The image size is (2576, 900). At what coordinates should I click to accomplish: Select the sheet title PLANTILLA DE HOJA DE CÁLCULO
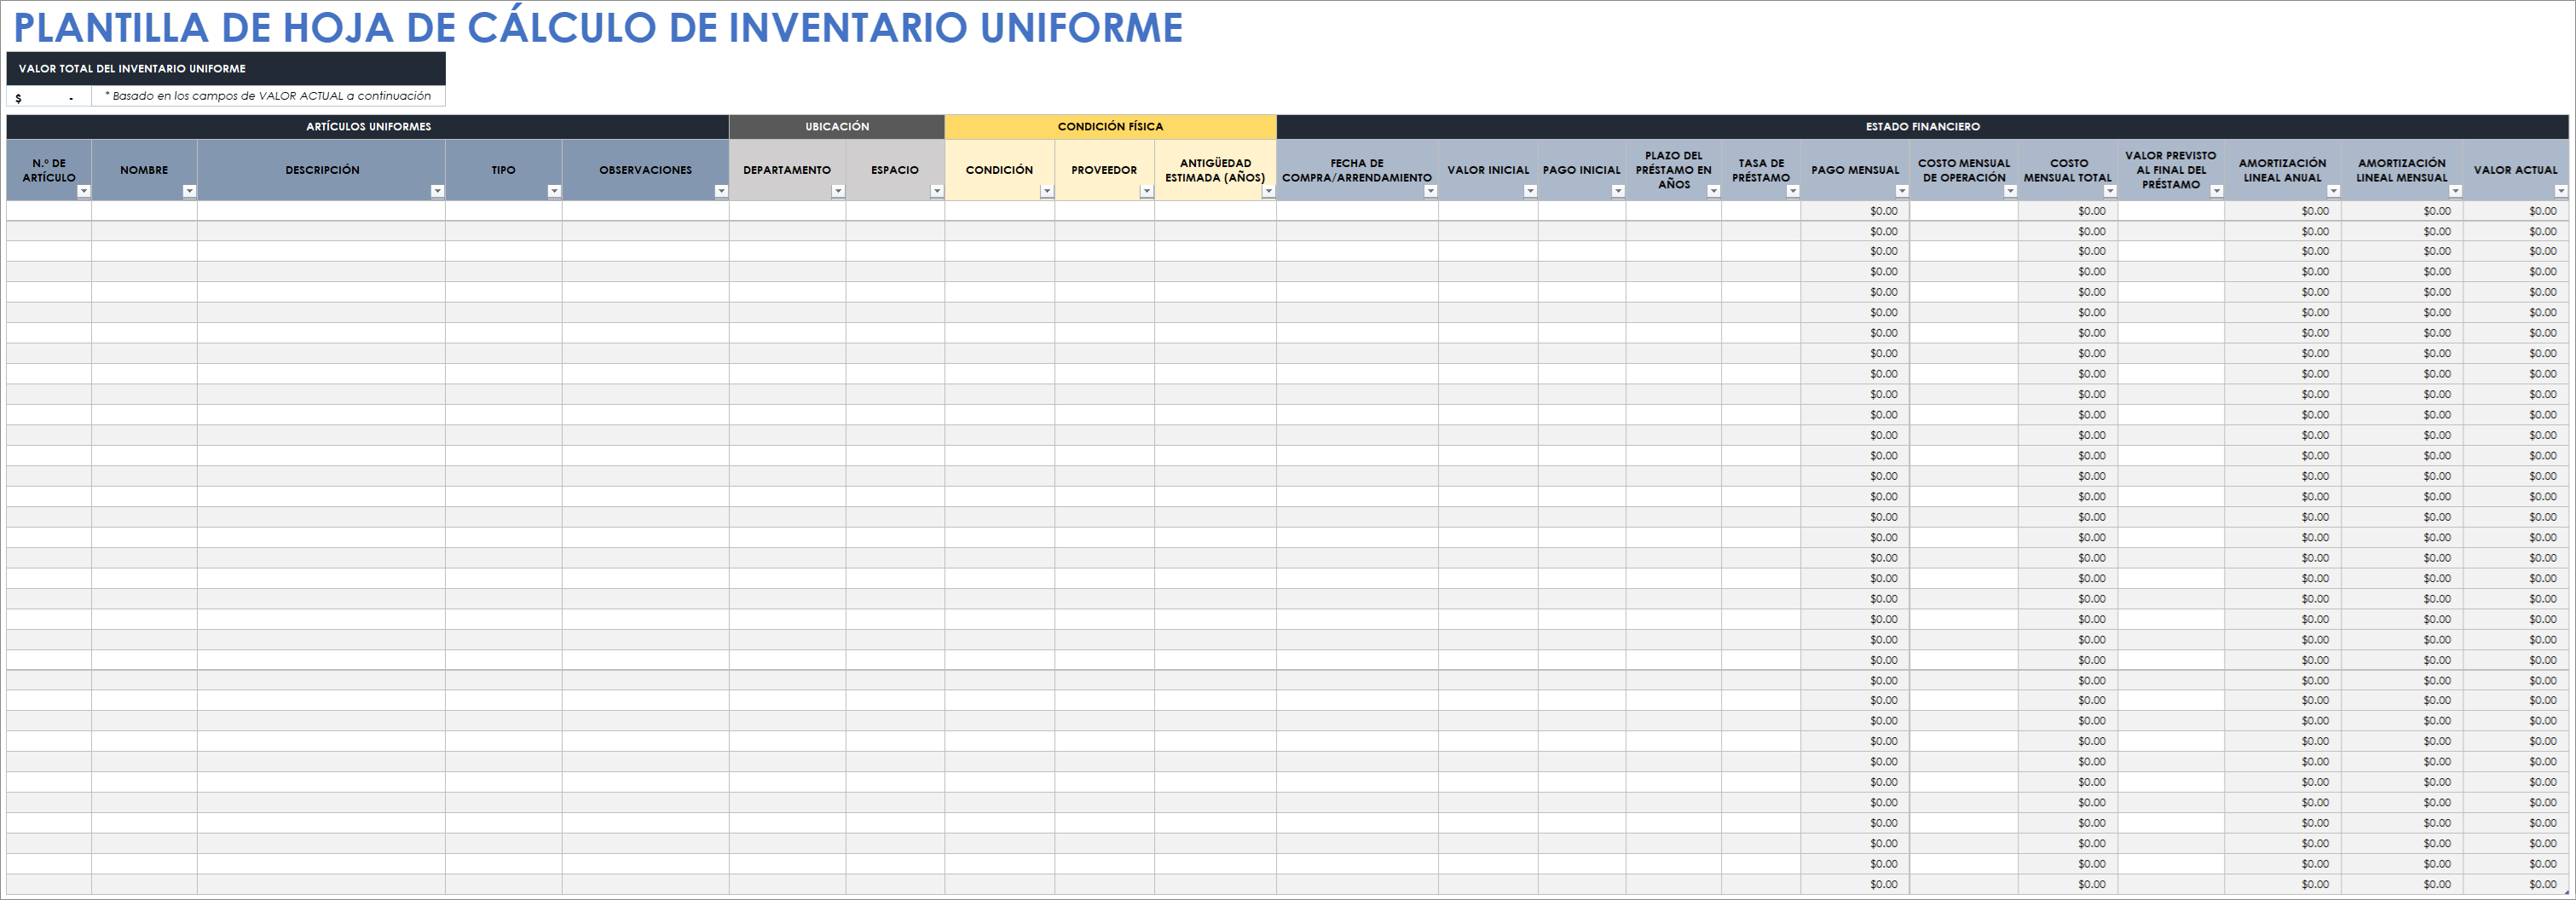598,27
